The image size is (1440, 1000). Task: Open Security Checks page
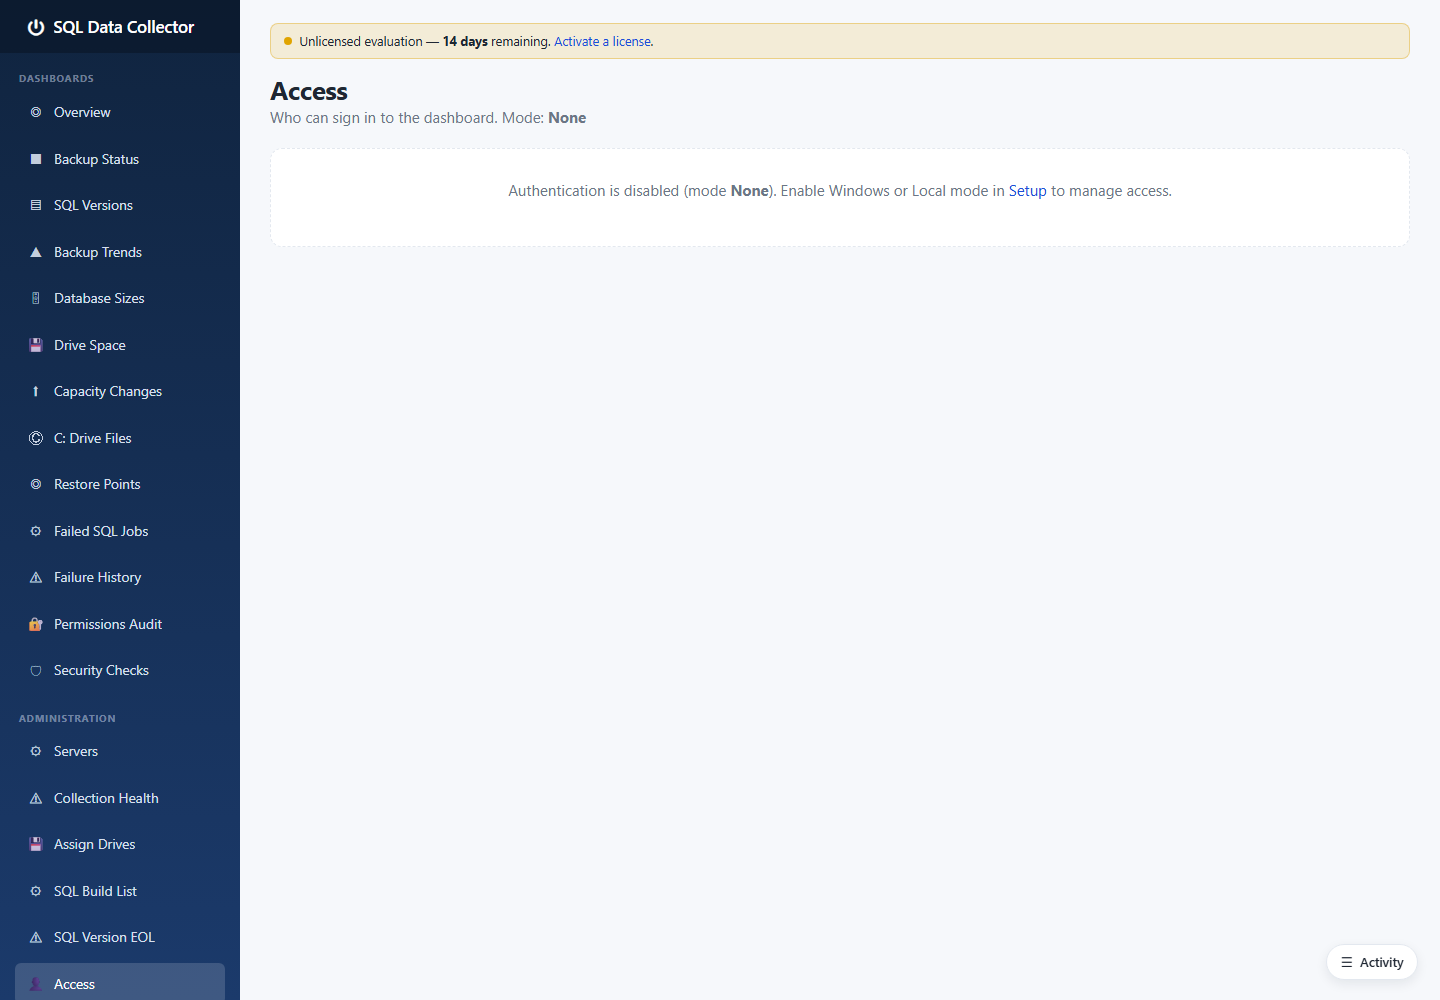coord(120,671)
